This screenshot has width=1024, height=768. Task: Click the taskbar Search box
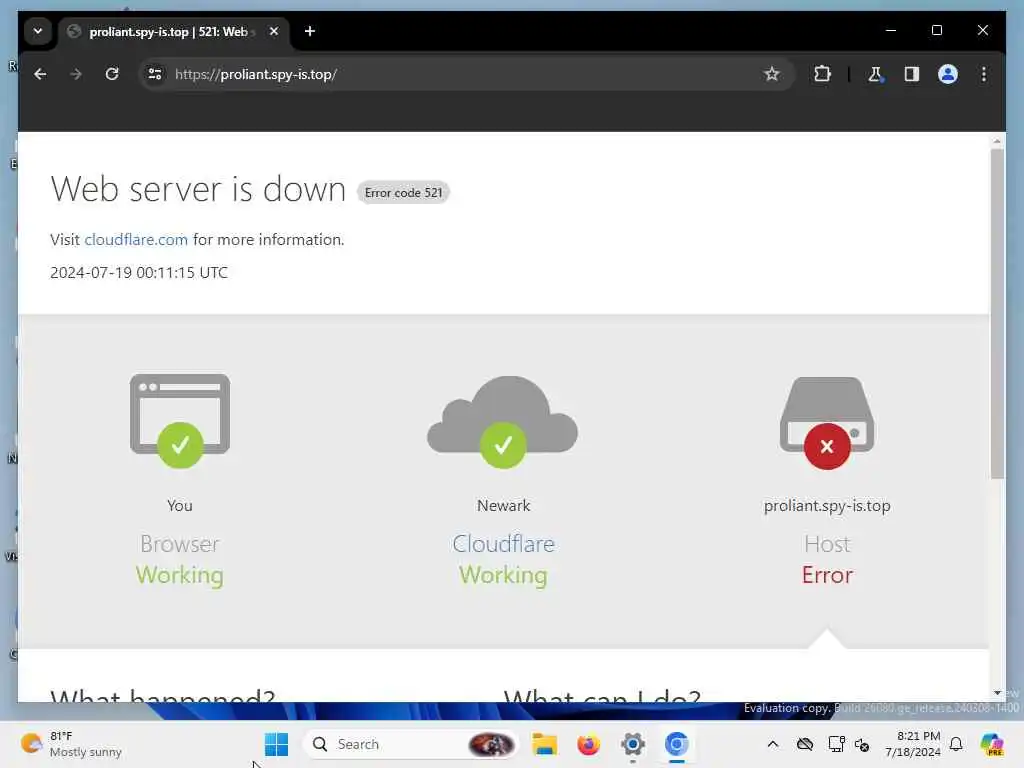click(x=410, y=744)
